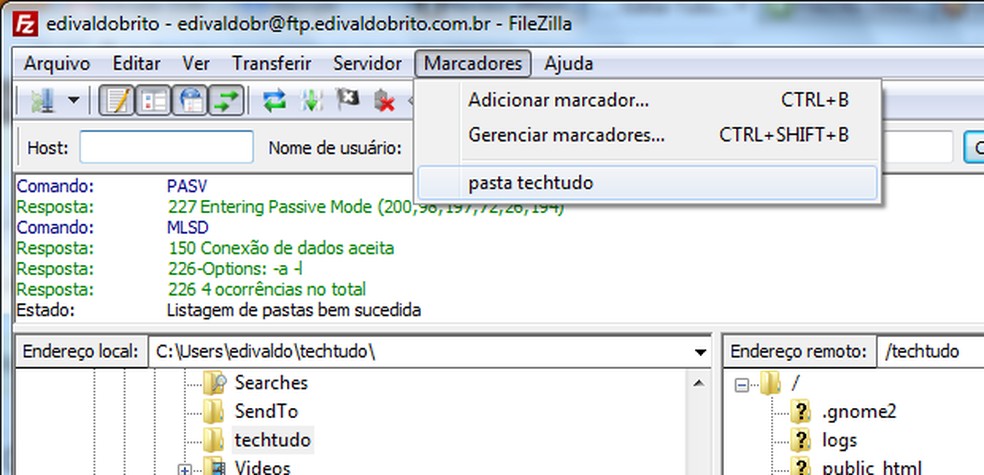Disconnect from the server icon
This screenshot has height=475, width=984.
coord(384,100)
